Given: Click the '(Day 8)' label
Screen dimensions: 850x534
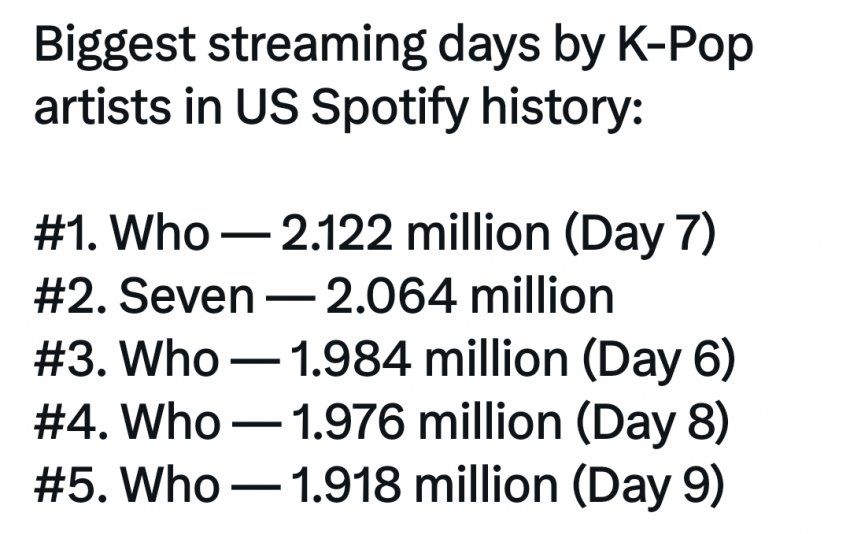Looking at the screenshot, I should [652, 422].
